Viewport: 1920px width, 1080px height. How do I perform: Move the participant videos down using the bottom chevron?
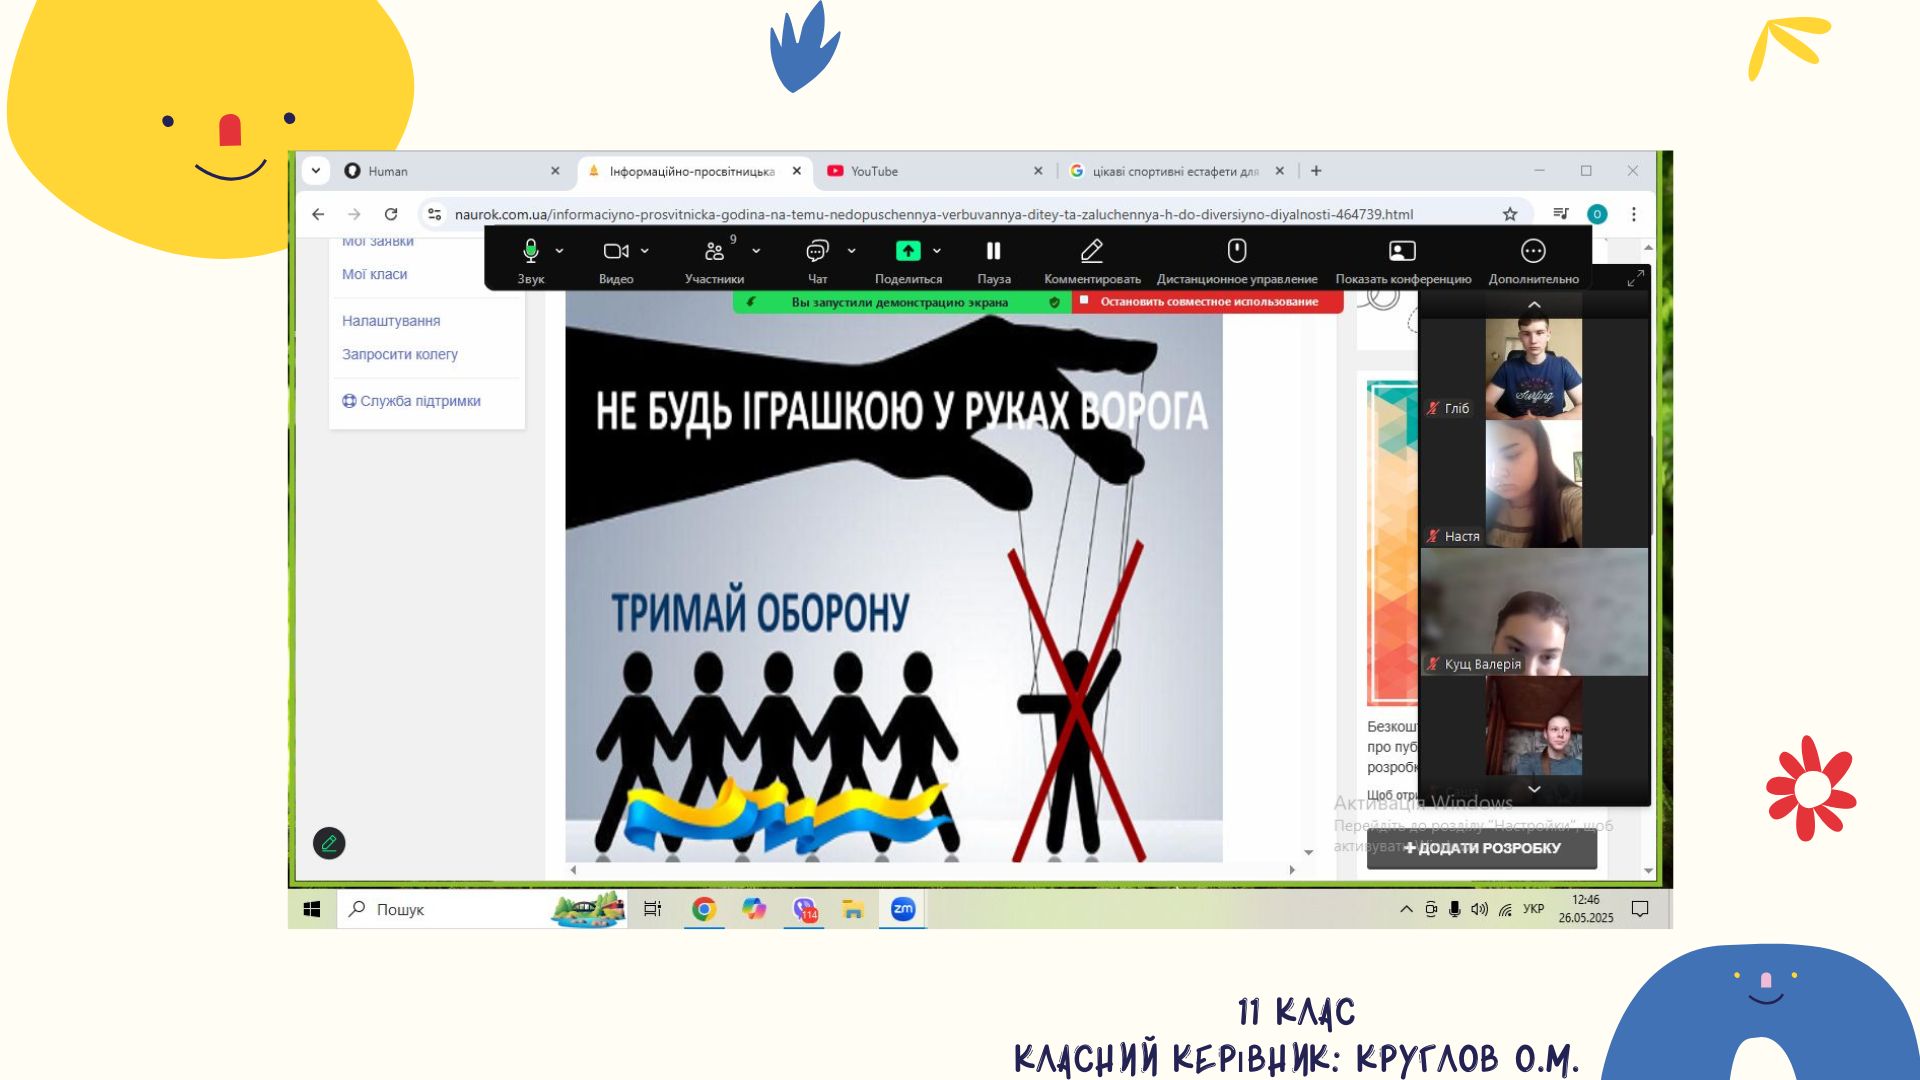(1534, 789)
